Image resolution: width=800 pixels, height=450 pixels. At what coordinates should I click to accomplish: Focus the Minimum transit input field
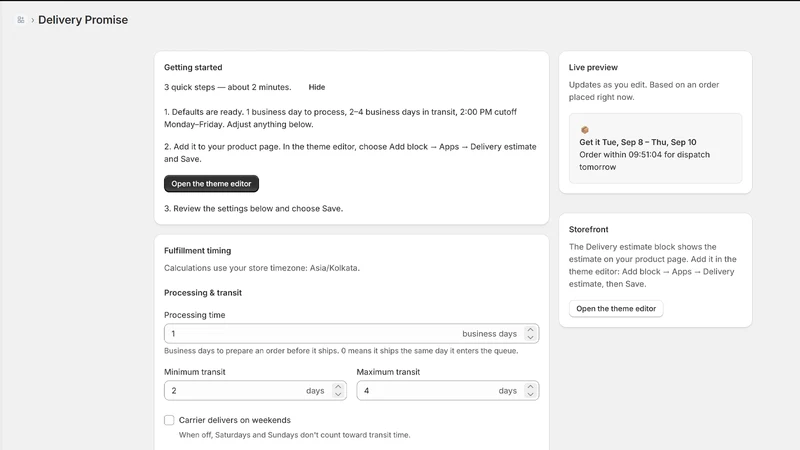[x=255, y=391]
